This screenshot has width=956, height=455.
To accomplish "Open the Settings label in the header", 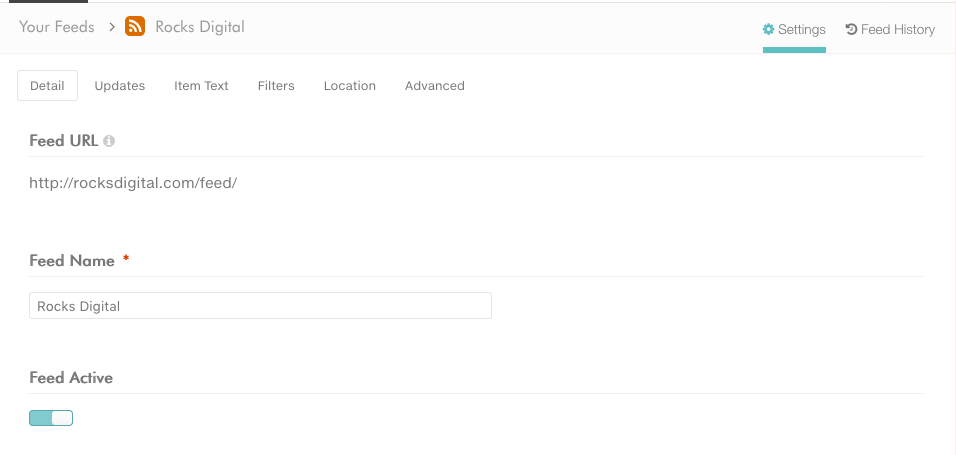I will pyautogui.click(x=802, y=29).
